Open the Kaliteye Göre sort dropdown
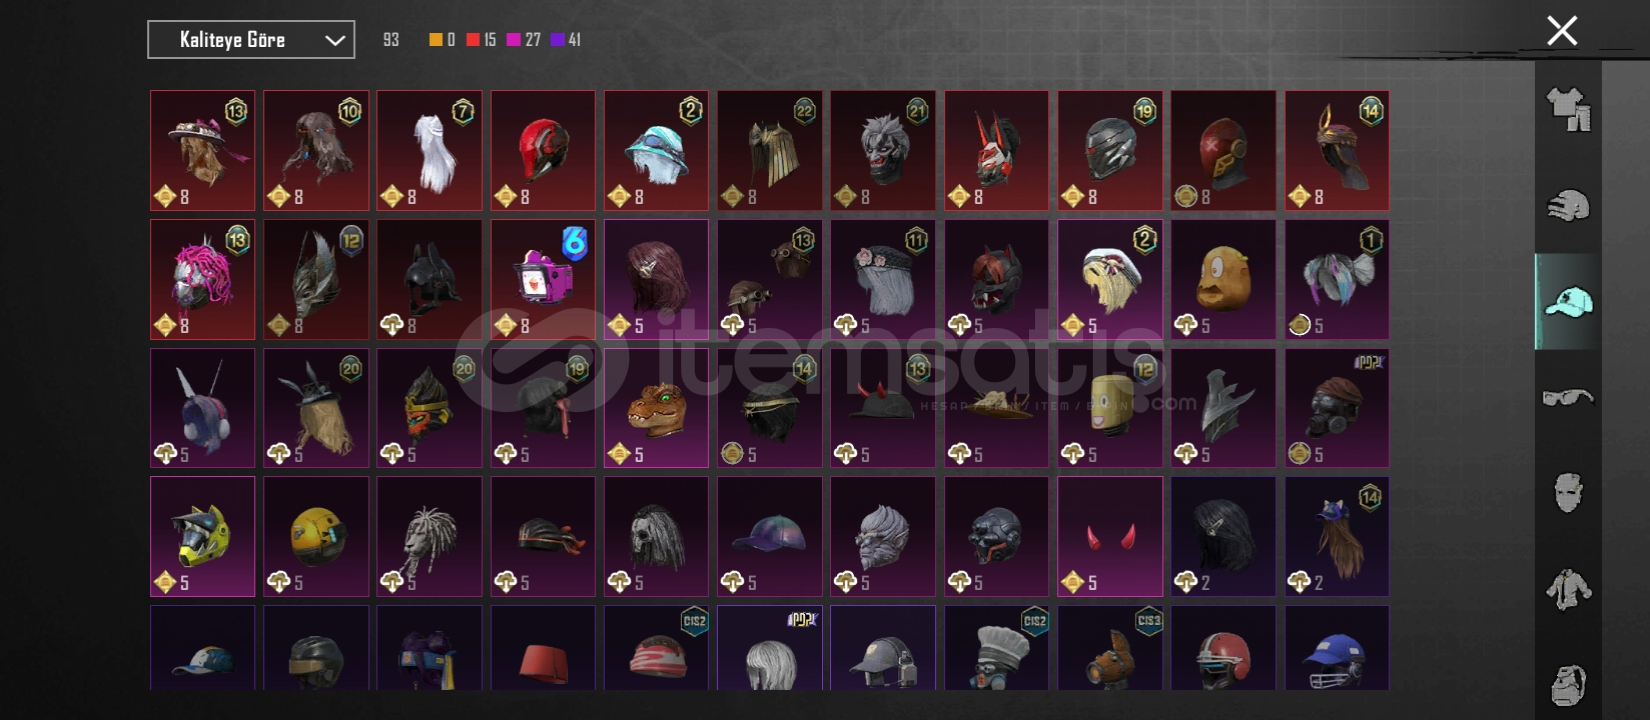 coord(251,40)
